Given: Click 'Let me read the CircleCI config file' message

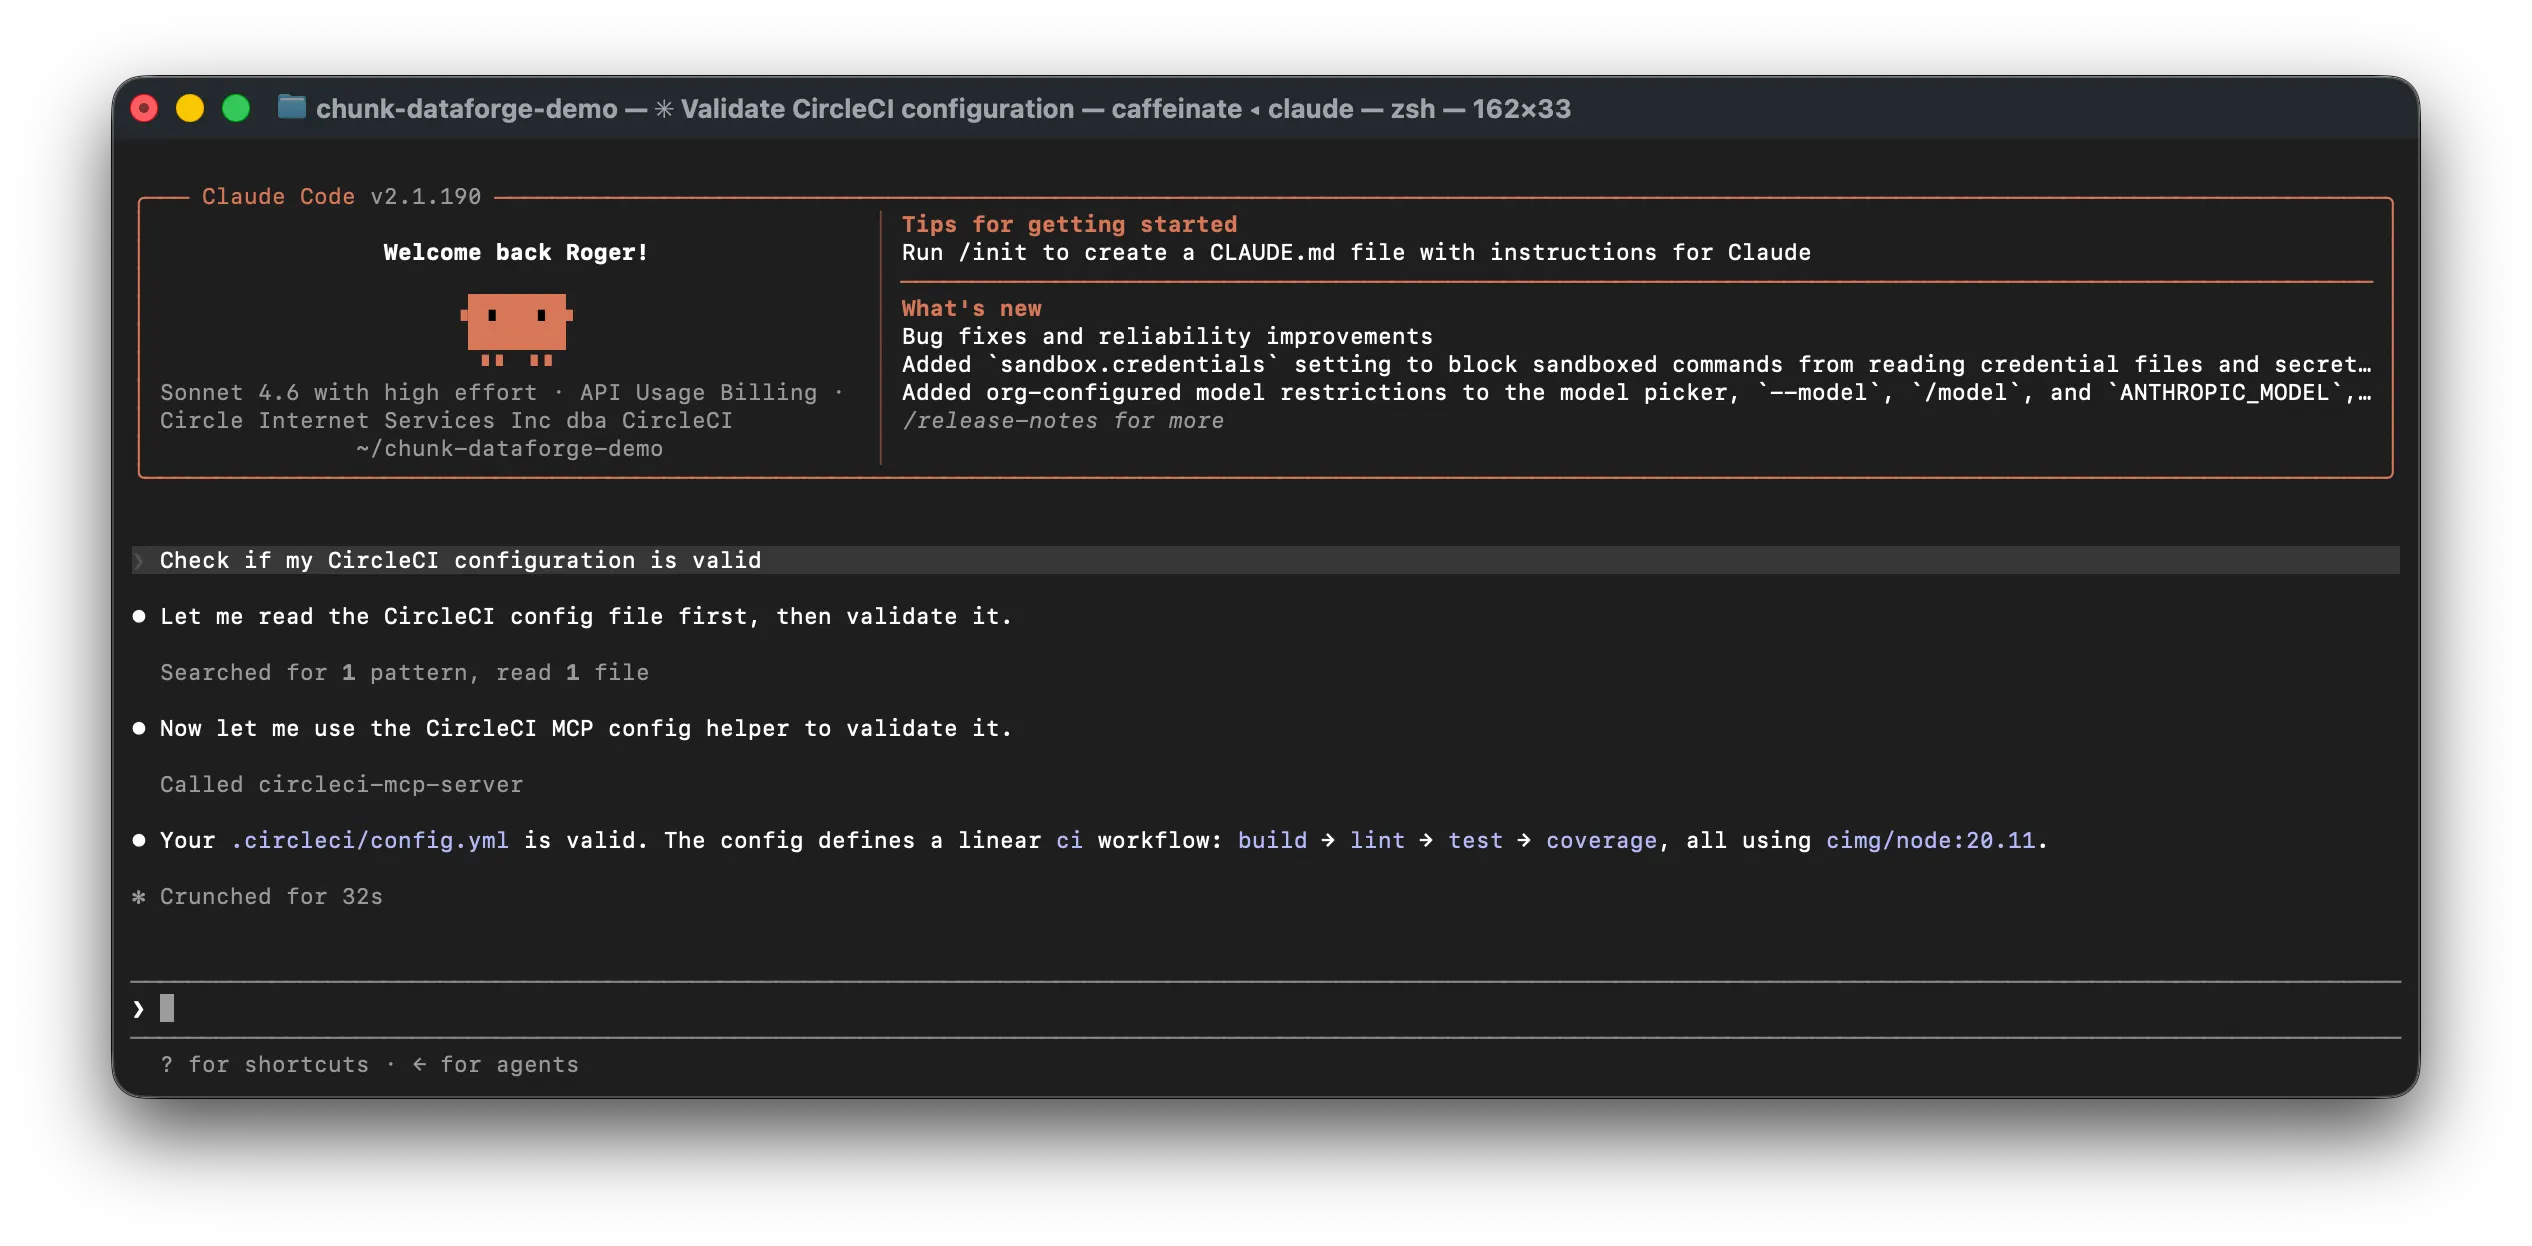Looking at the screenshot, I should (x=586, y=617).
